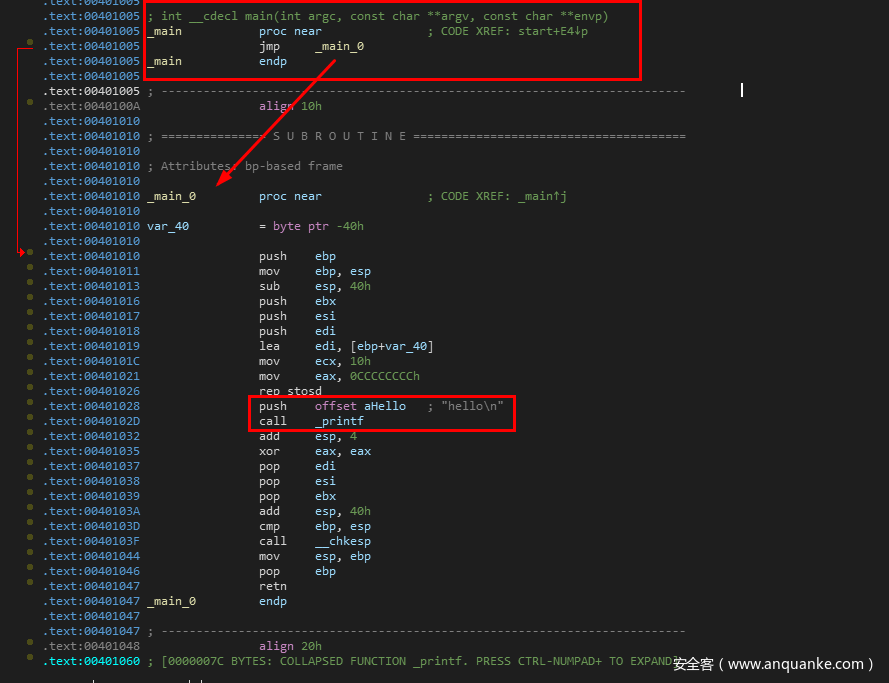Click gutter dot beside jmp _main_0 line
889x683 pixels.
(x=31, y=46)
